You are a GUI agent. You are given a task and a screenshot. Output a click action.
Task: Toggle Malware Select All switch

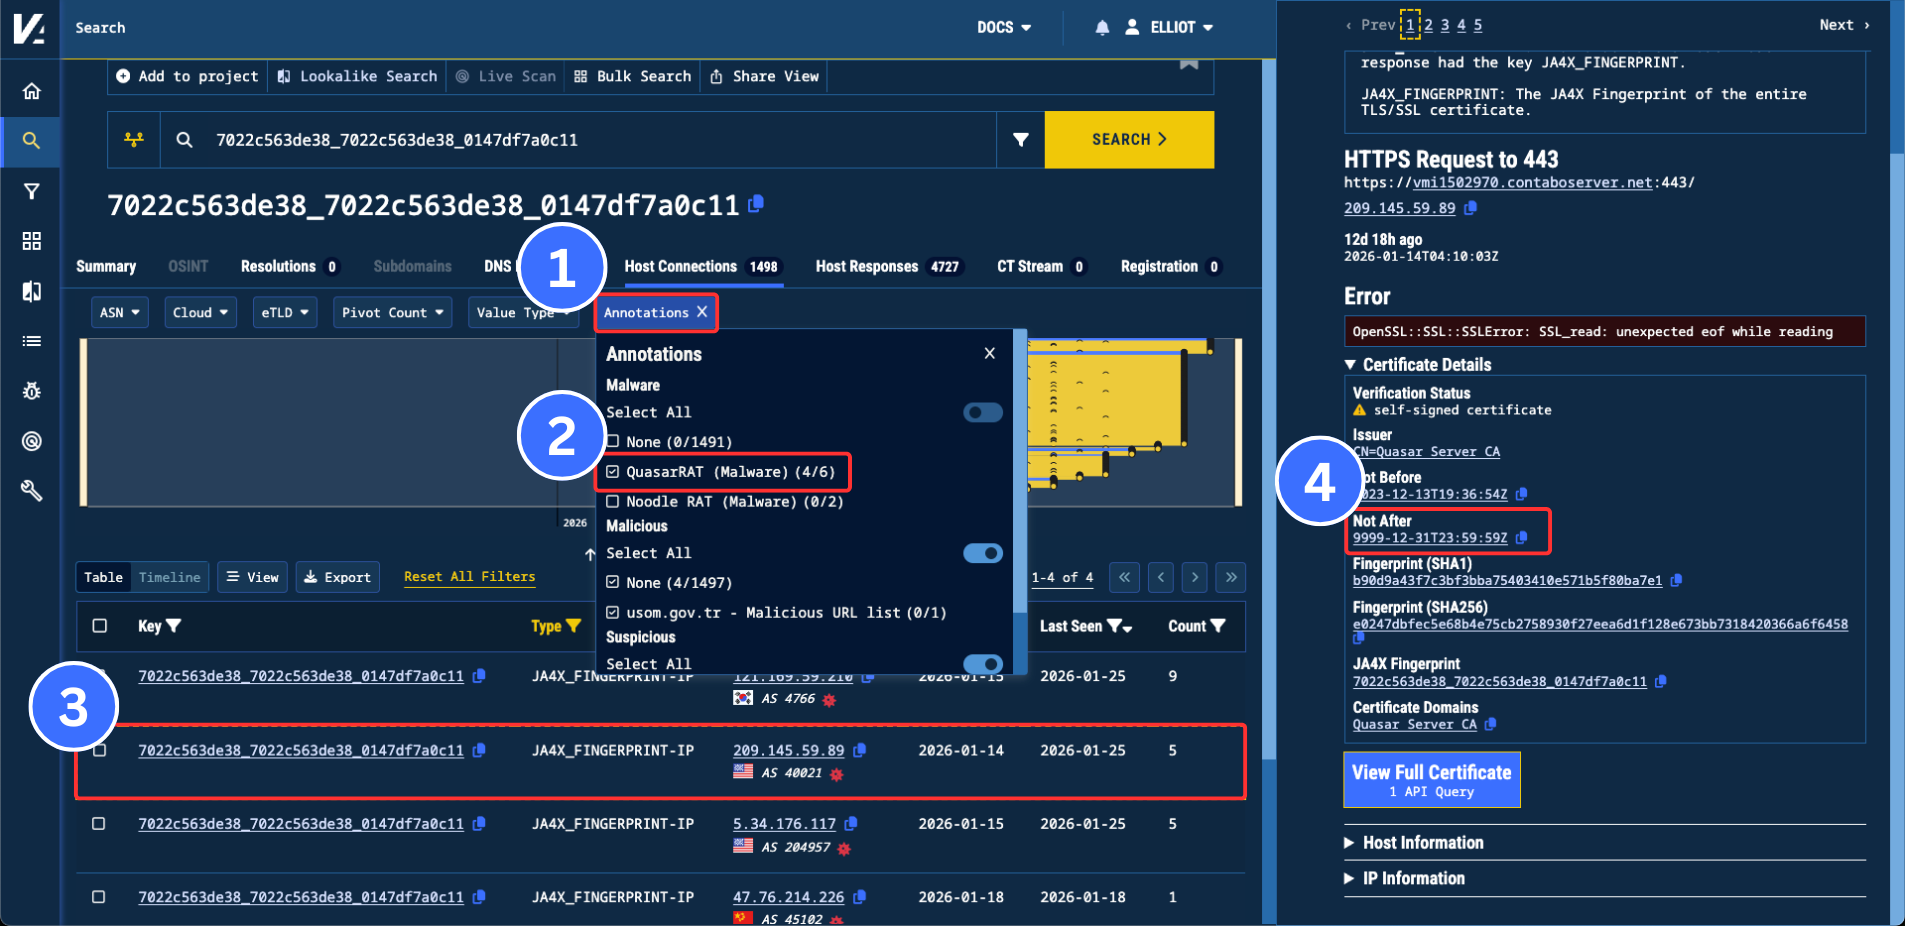coord(982,413)
